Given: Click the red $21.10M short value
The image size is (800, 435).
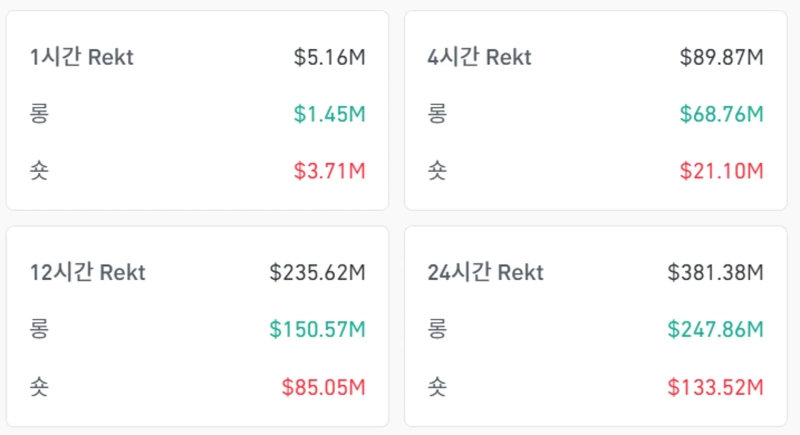Looking at the screenshot, I should (721, 171).
